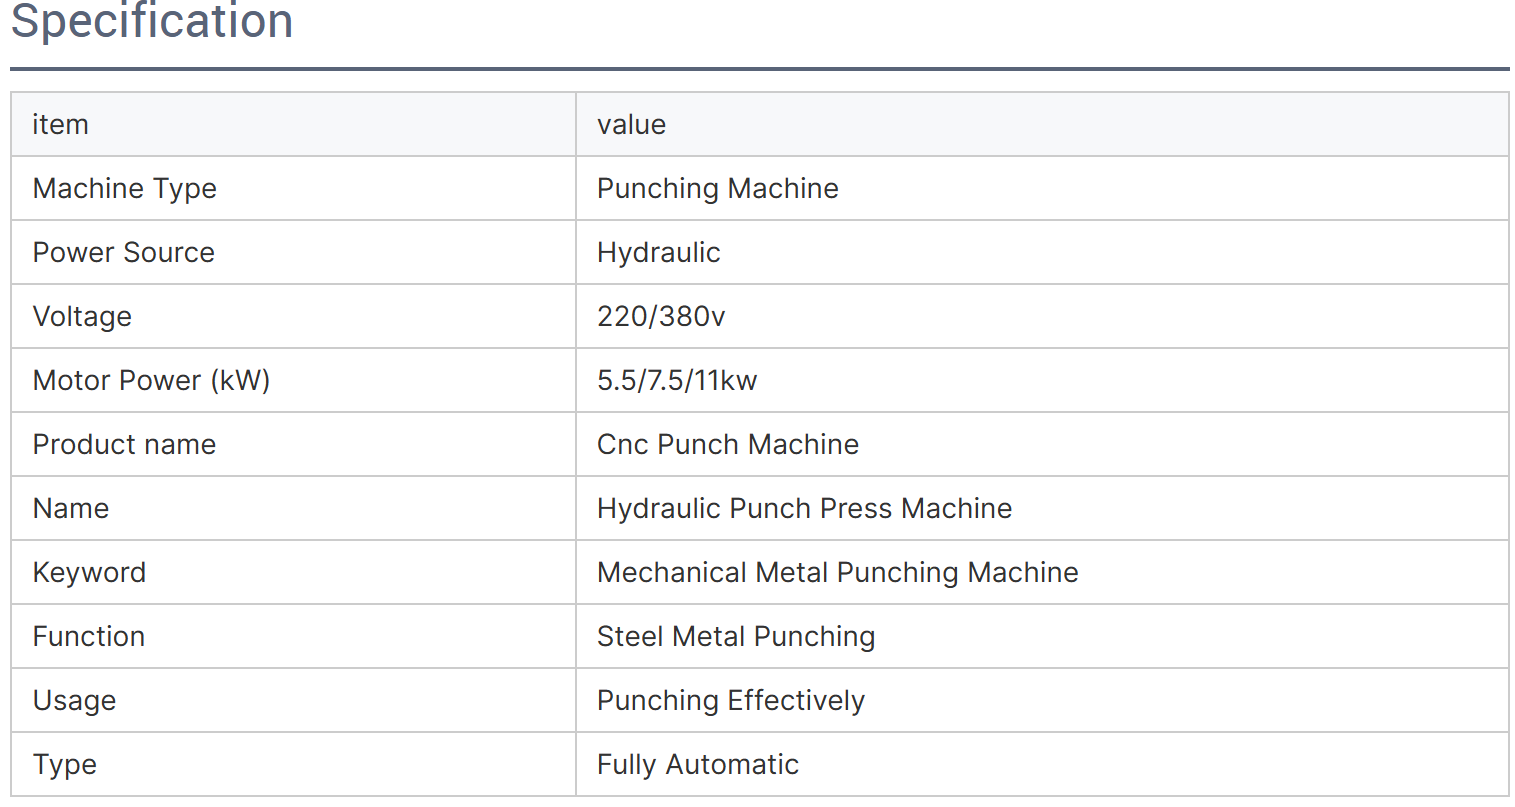Click 'Hydraulic Punch Press Machine' text
Image resolution: width=1515 pixels, height=807 pixels.
click(804, 509)
